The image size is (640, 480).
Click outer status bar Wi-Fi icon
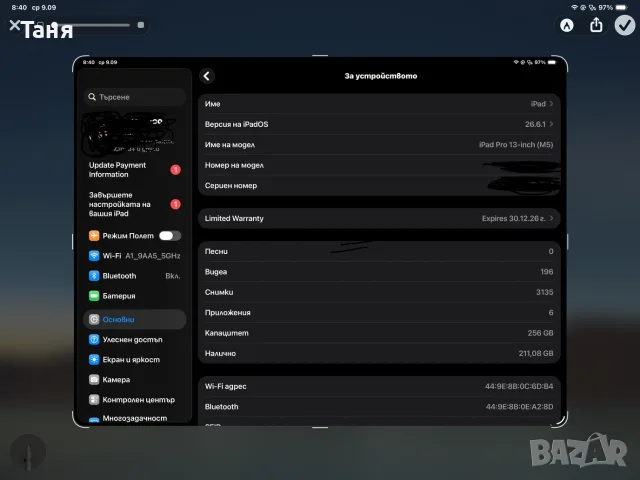pyautogui.click(x=574, y=7)
